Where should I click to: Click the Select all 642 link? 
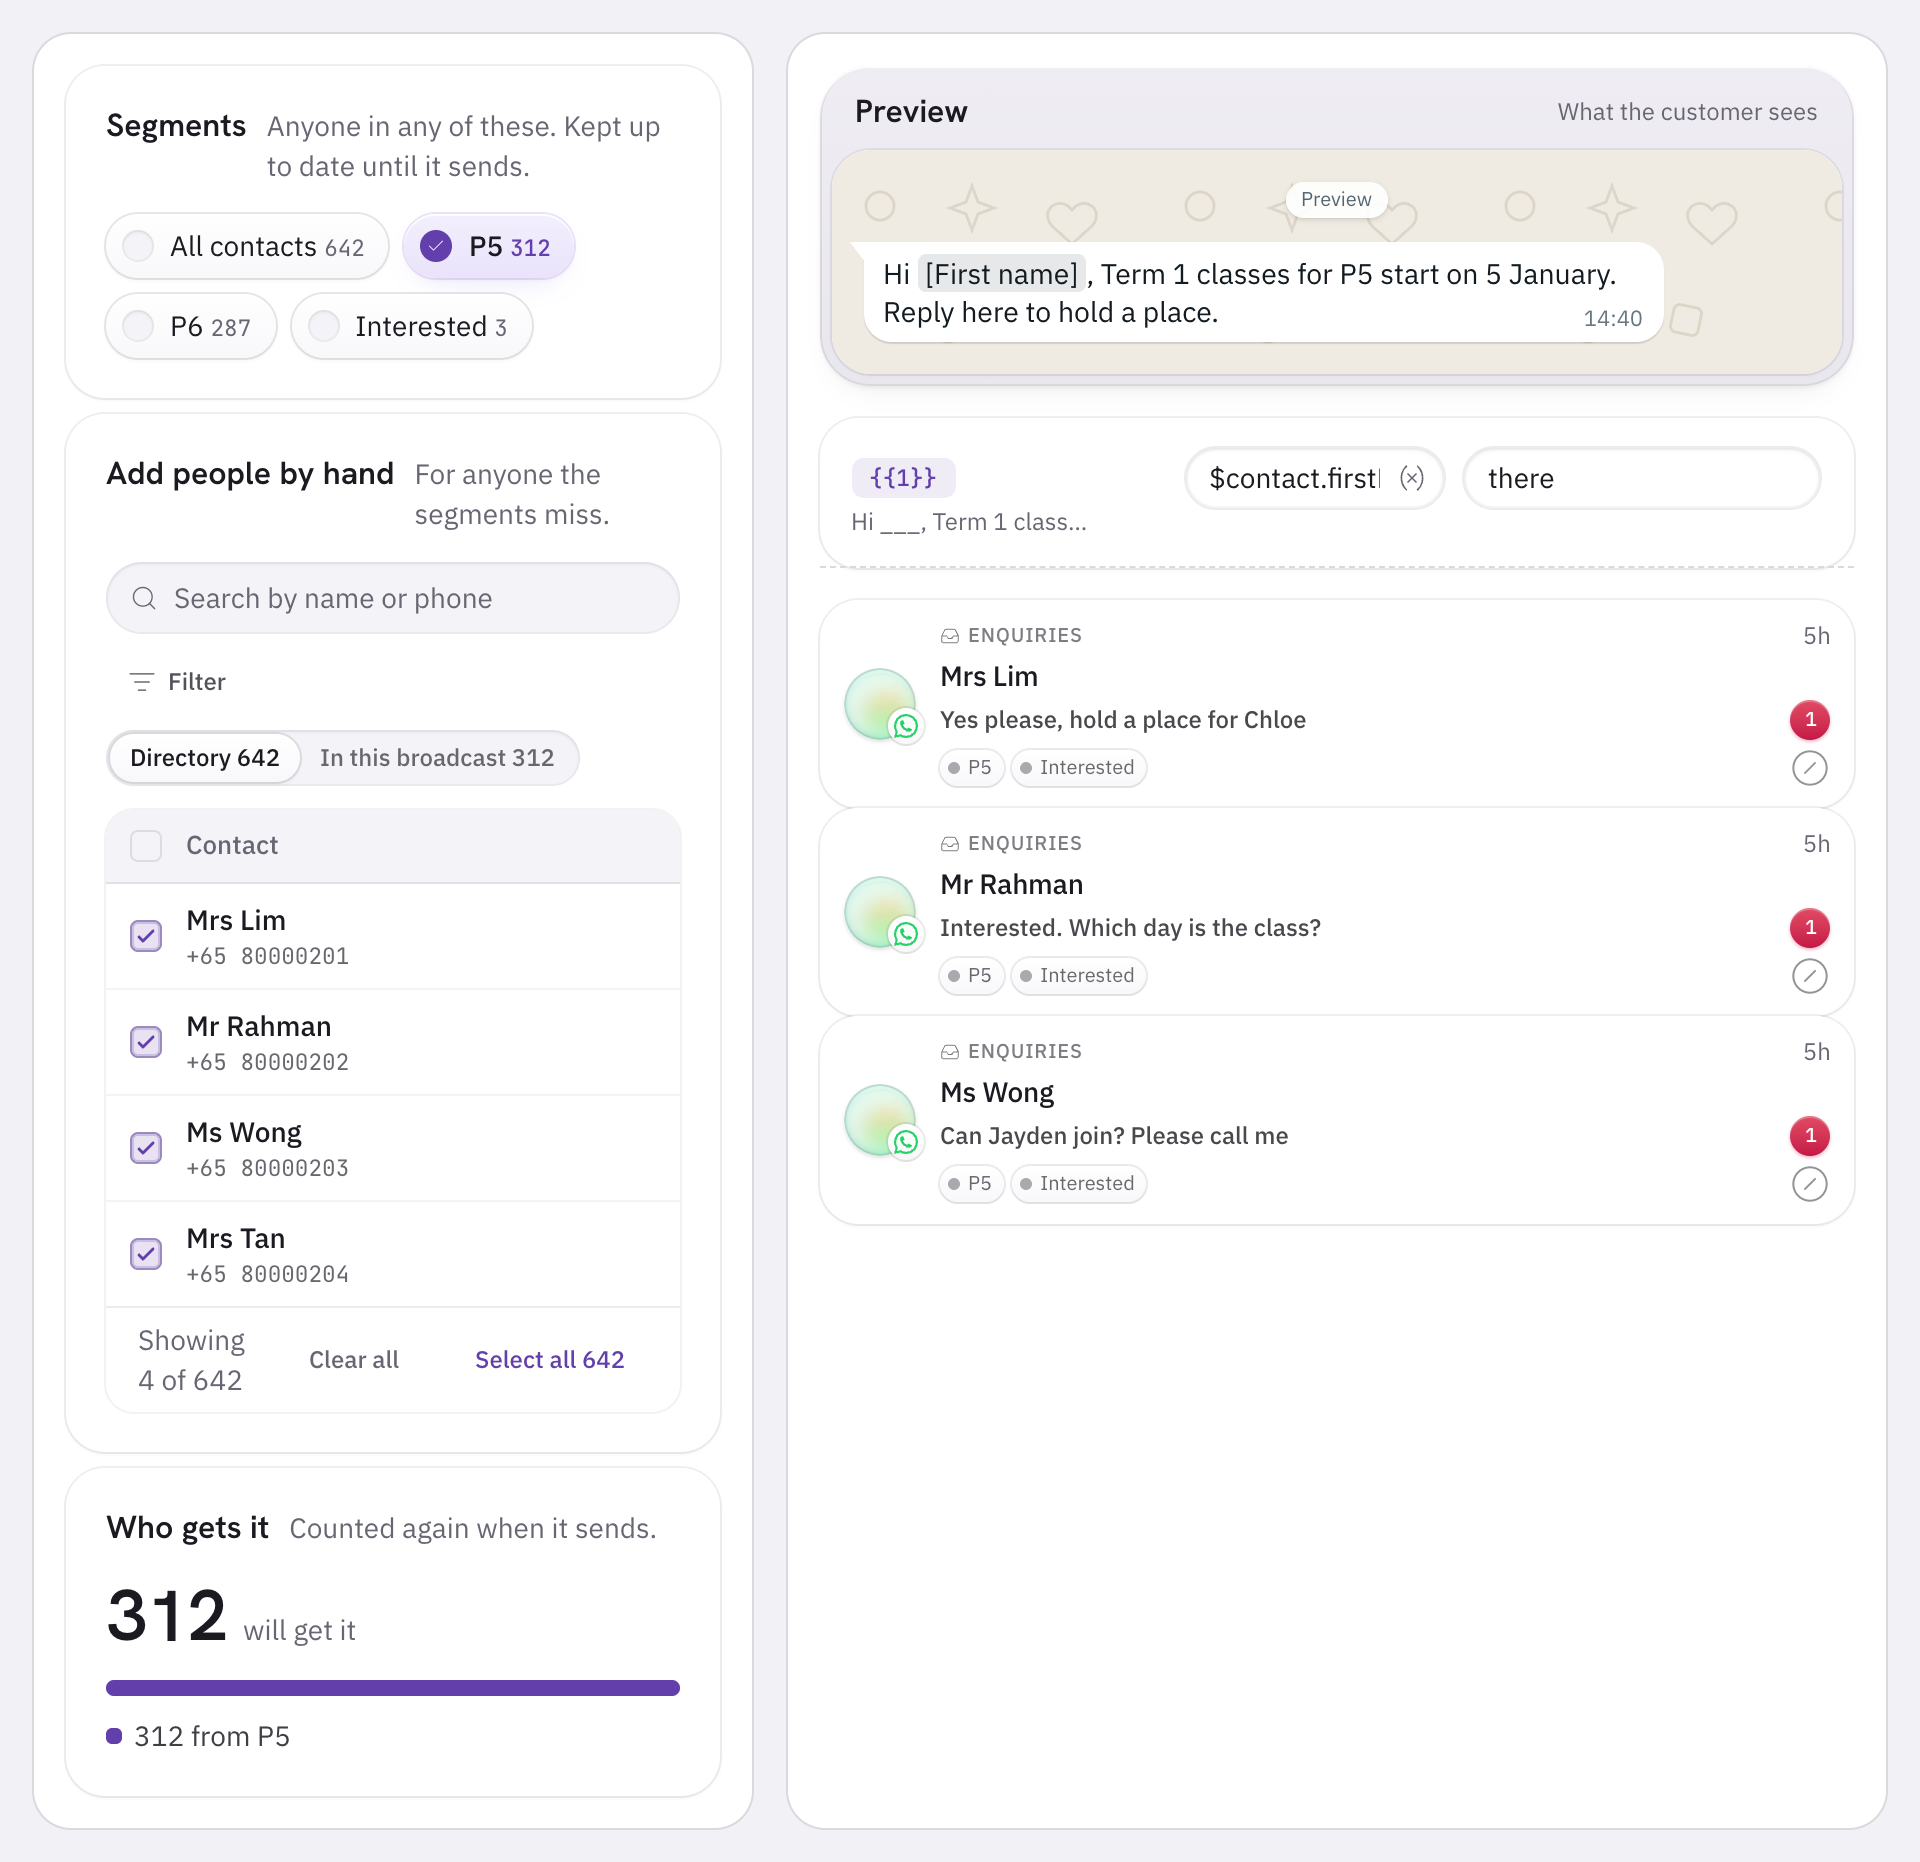click(550, 1360)
